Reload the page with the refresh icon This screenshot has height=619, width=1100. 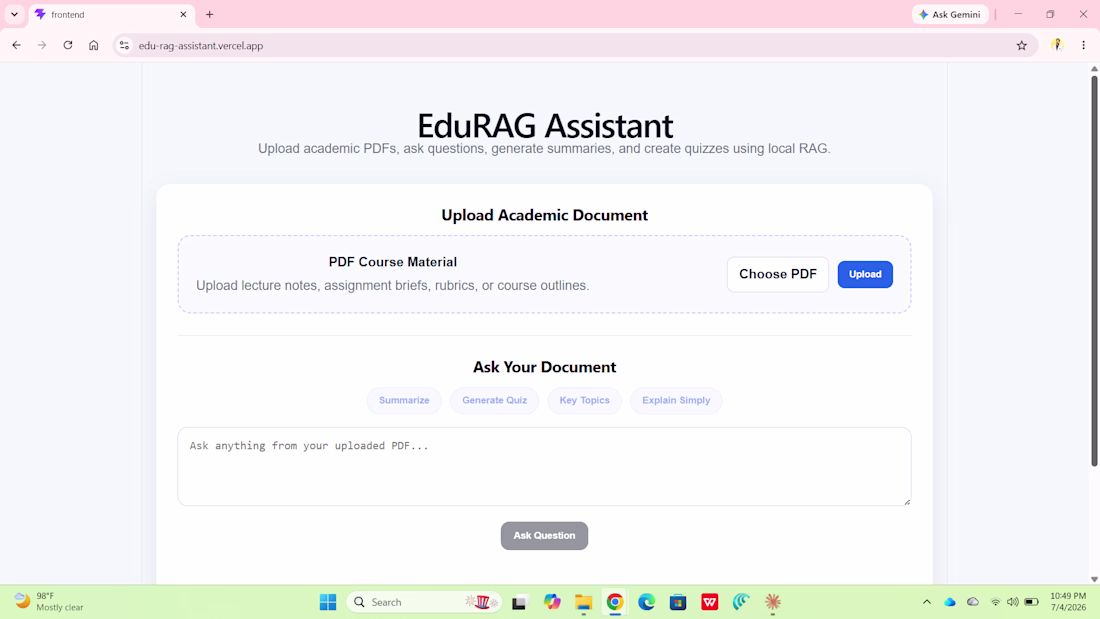pyautogui.click(x=68, y=46)
